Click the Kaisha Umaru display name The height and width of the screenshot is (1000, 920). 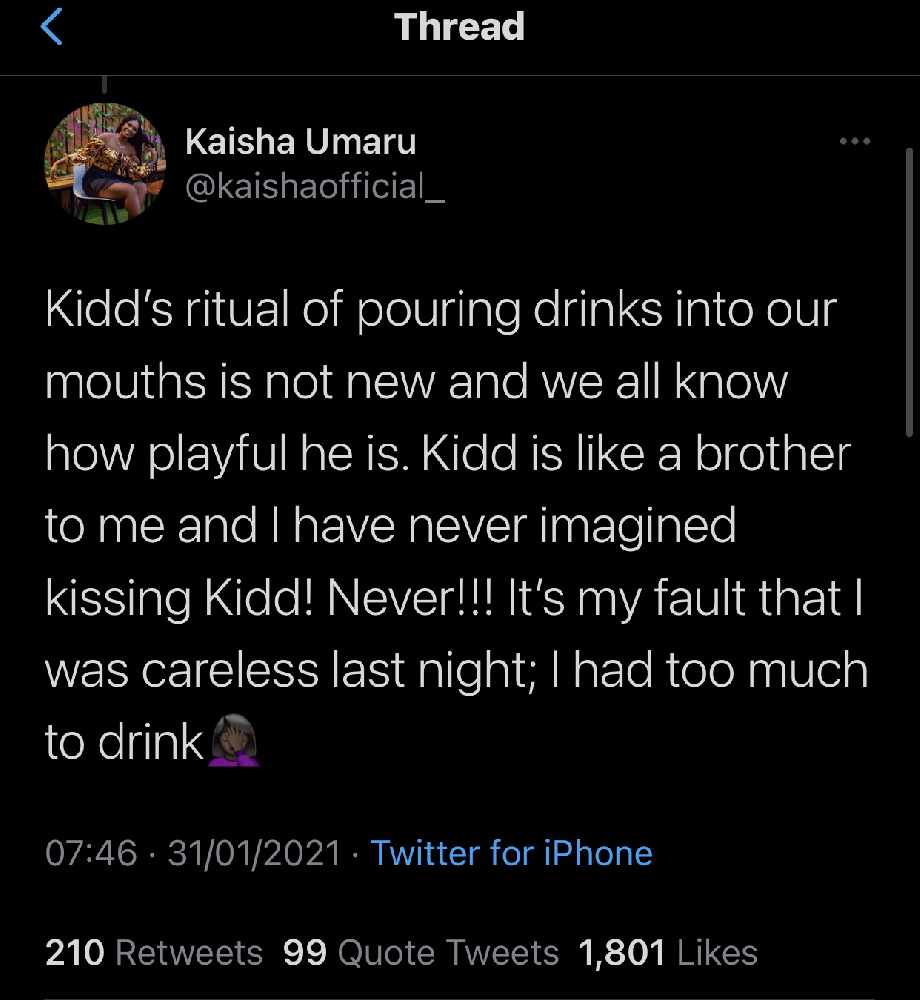[300, 143]
